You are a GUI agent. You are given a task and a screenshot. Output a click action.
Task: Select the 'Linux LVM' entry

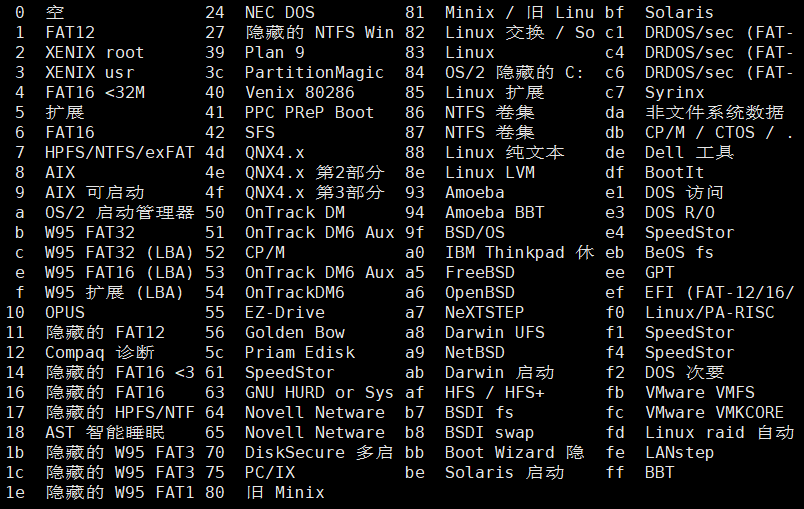(490, 172)
